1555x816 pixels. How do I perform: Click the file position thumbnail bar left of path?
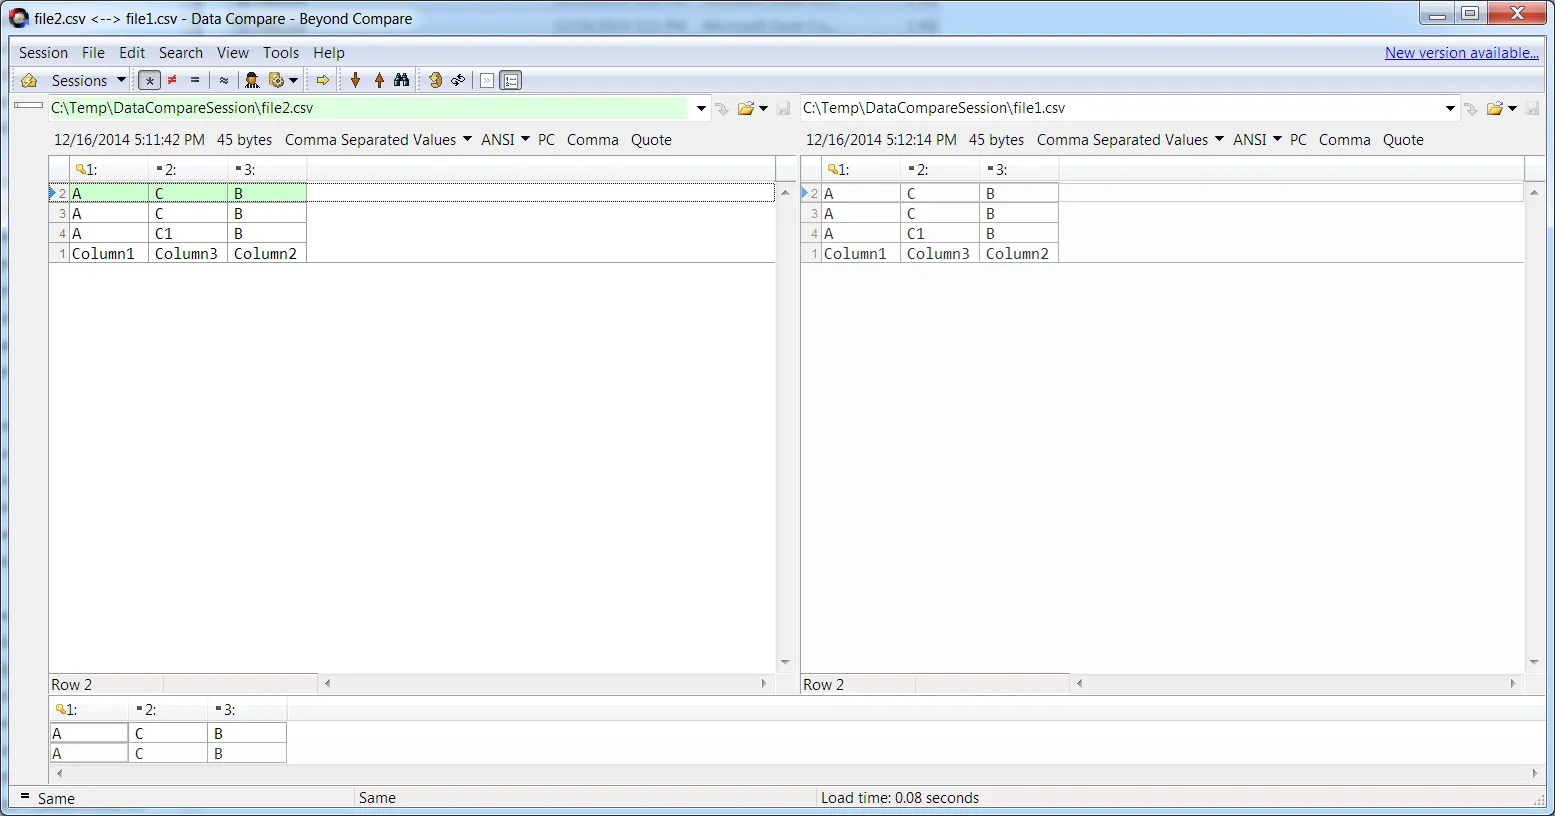click(28, 105)
